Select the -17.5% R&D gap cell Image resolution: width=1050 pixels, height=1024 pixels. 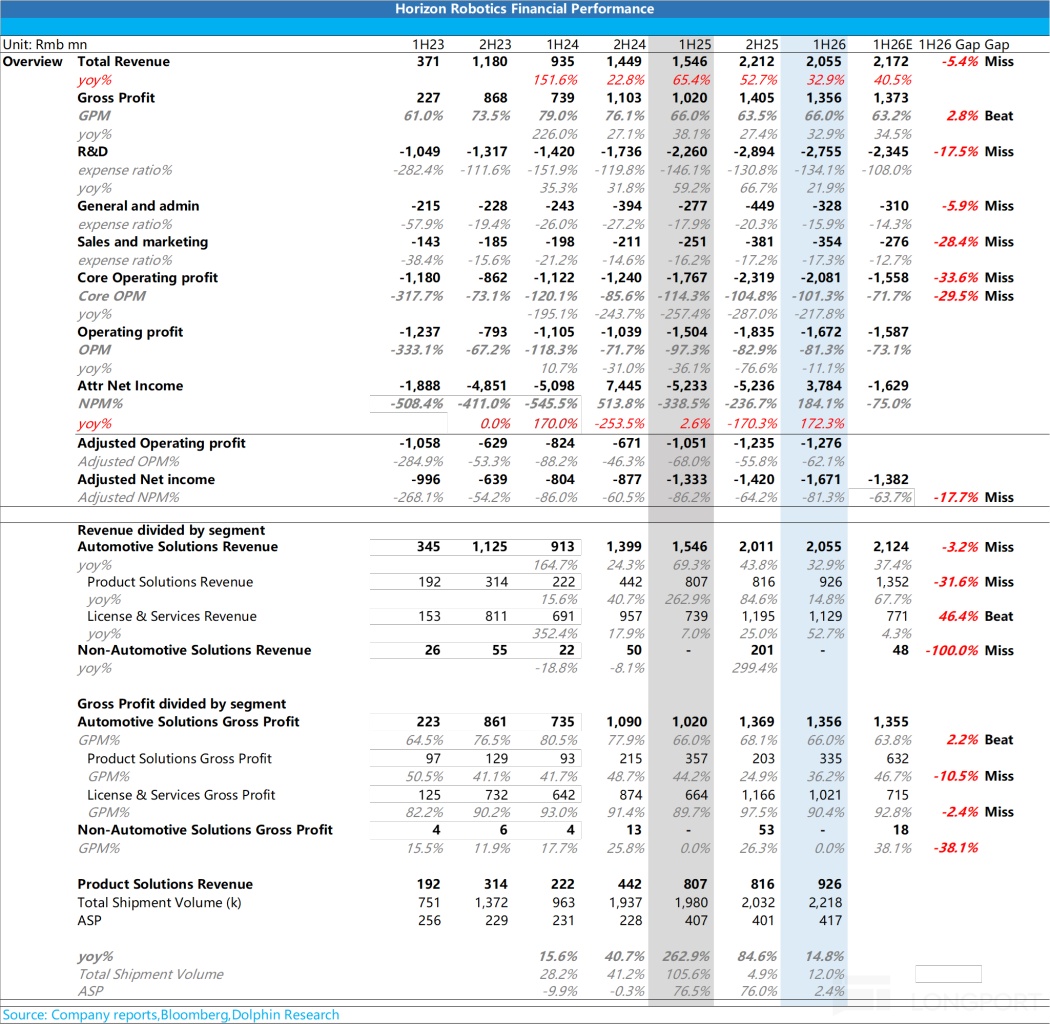point(956,152)
